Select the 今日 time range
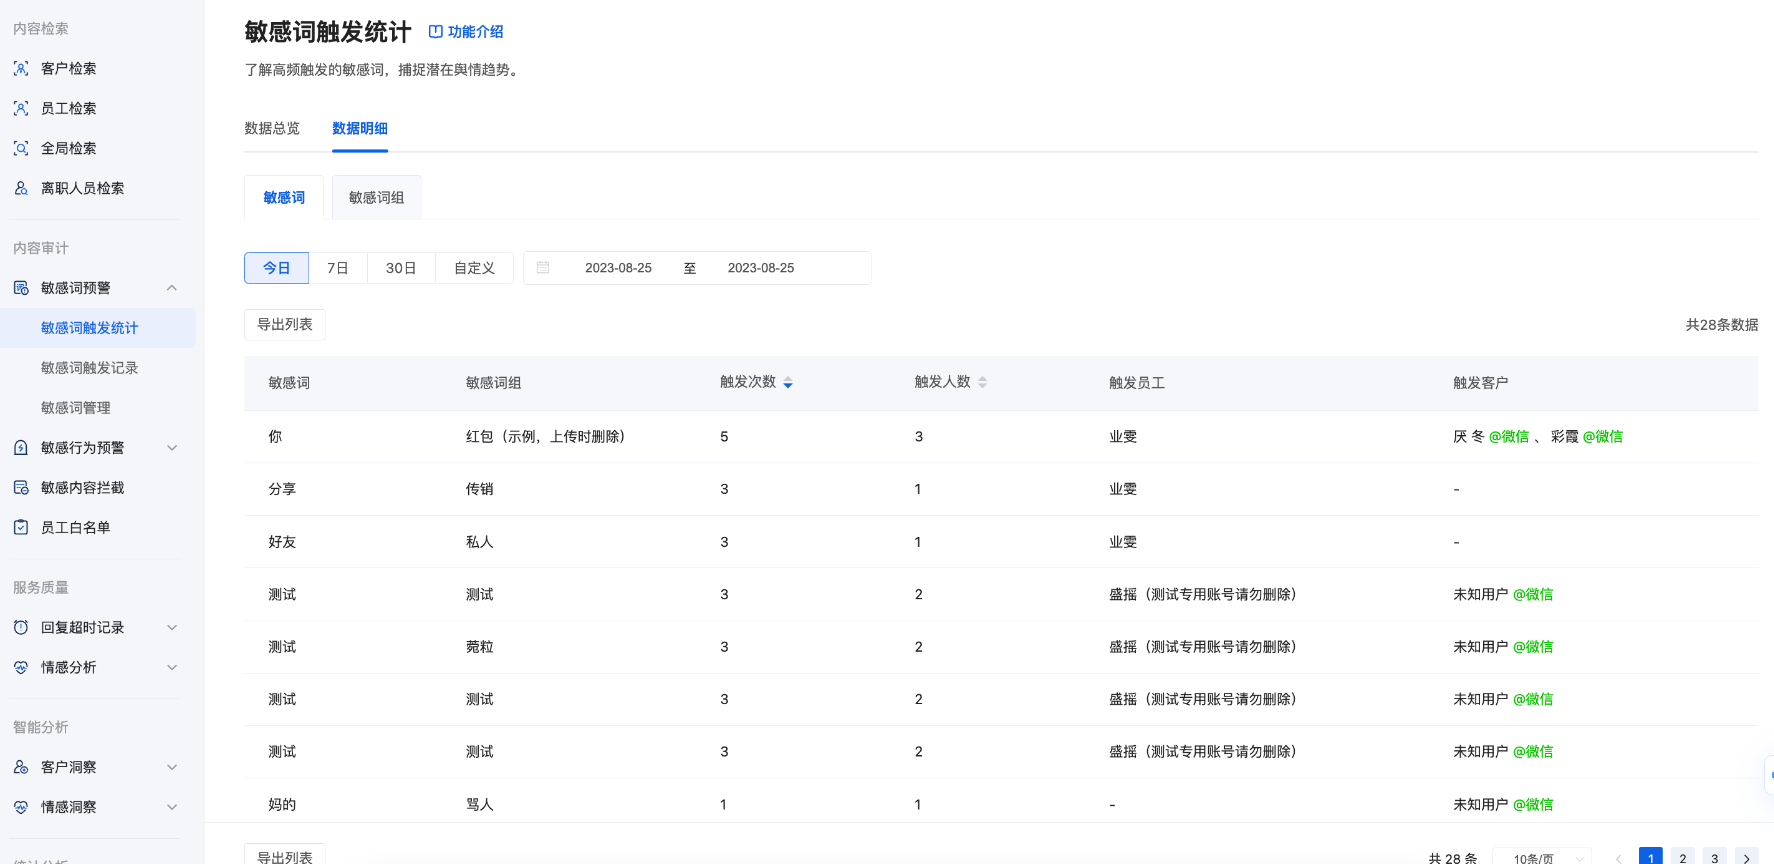The image size is (1774, 864). pos(276,268)
